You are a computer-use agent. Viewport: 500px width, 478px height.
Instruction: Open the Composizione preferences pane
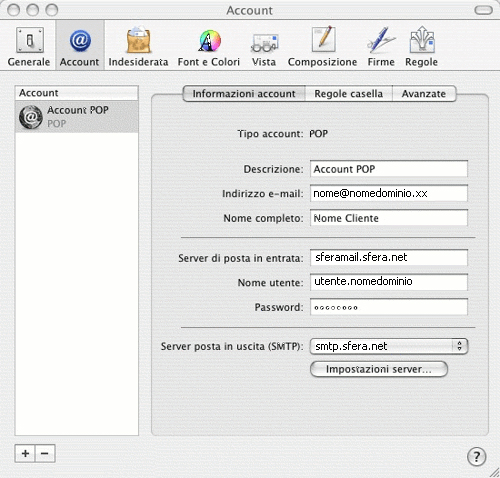point(322,47)
